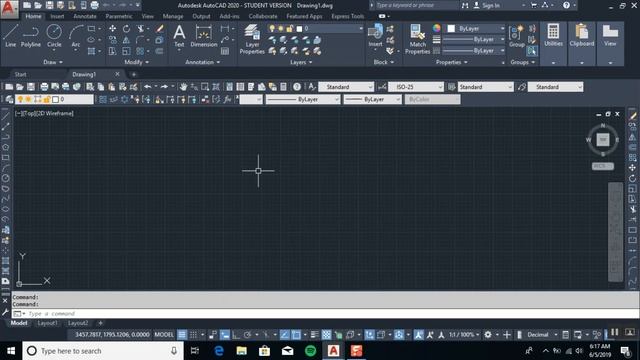The width and height of the screenshot is (640, 360).
Task: Toggle annotation visibility icon in status bar
Action: click(418, 335)
